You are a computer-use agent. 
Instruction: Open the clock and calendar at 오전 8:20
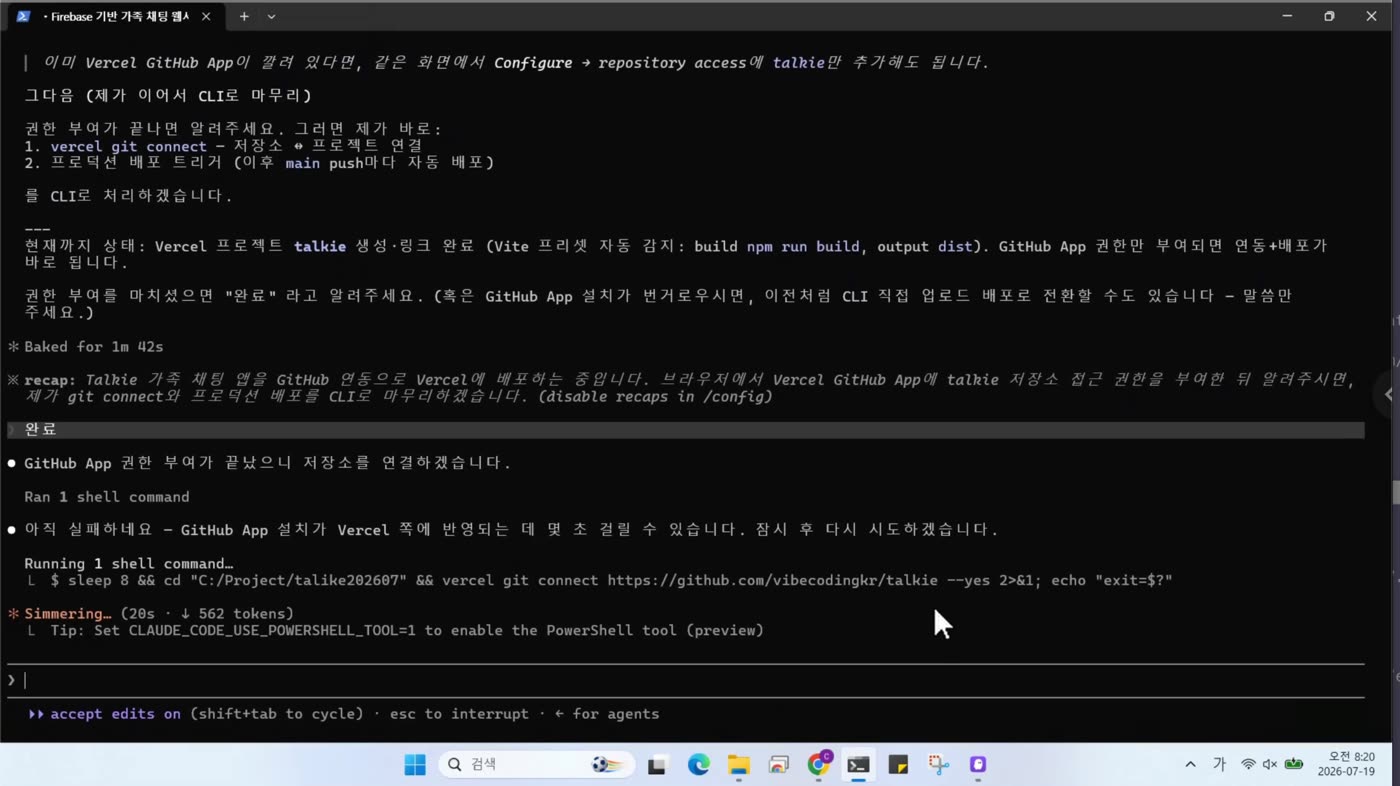tap(1346, 765)
